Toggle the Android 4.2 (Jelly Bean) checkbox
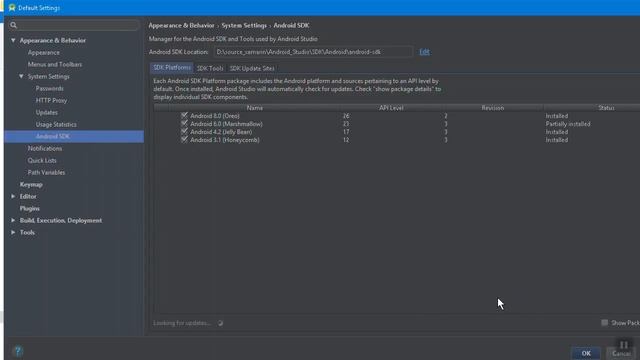 pos(184,131)
